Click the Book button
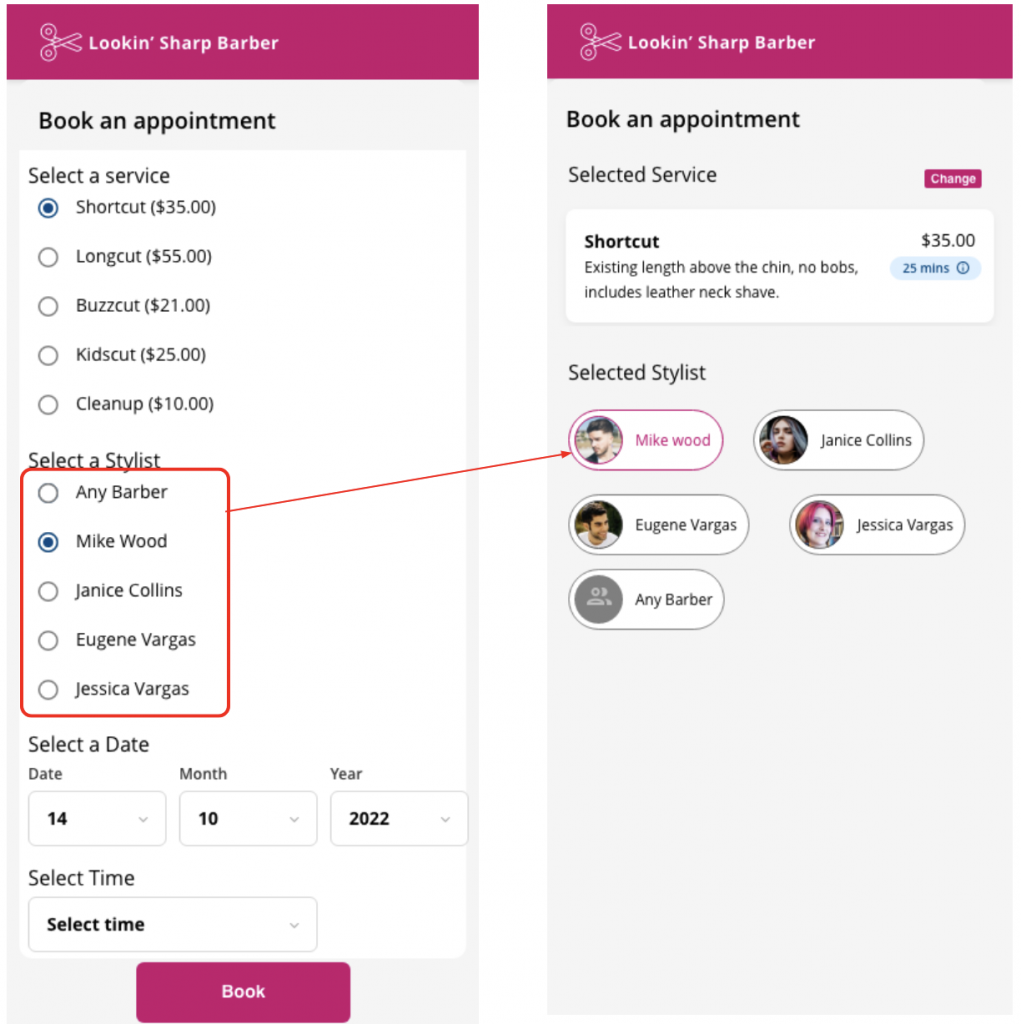Screen dimensions: 1021x1024 [242, 991]
